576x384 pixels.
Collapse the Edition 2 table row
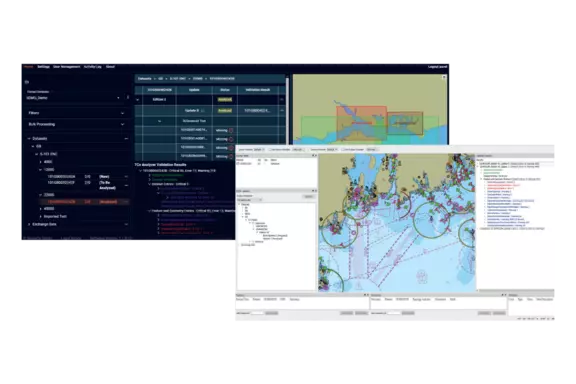click(x=138, y=100)
